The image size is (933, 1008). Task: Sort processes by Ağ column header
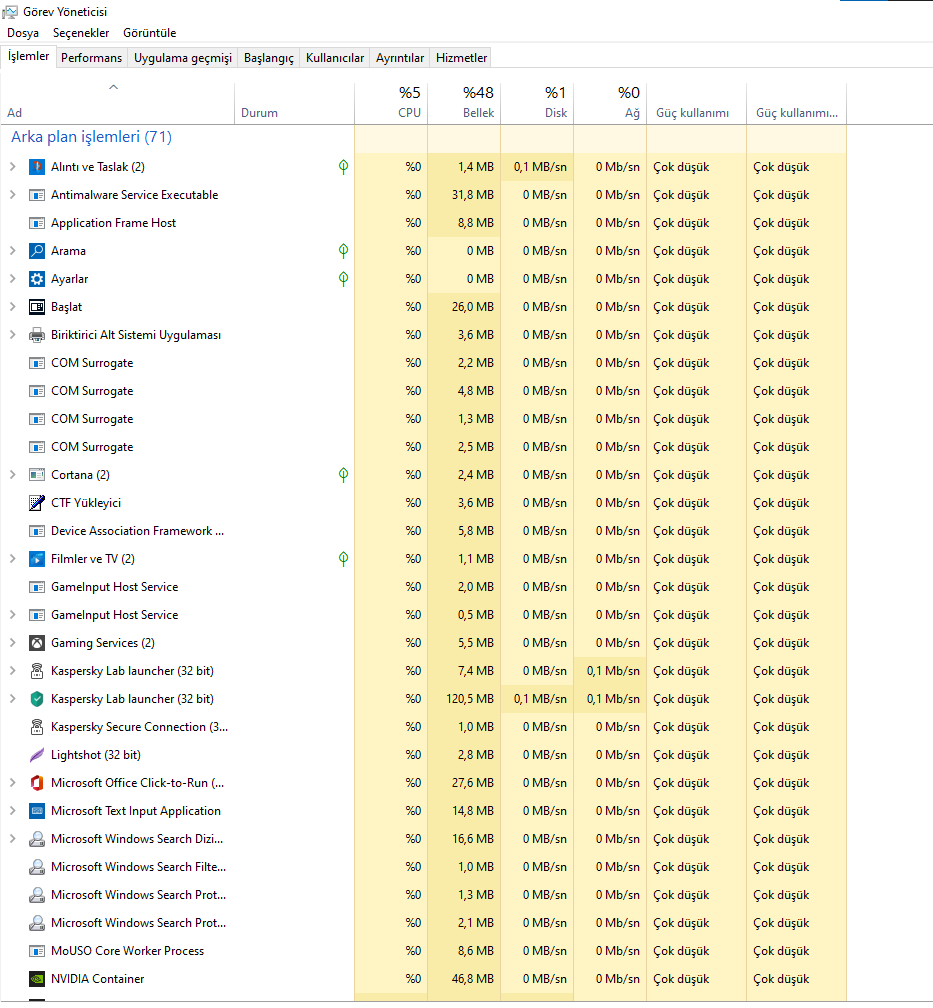click(610, 103)
